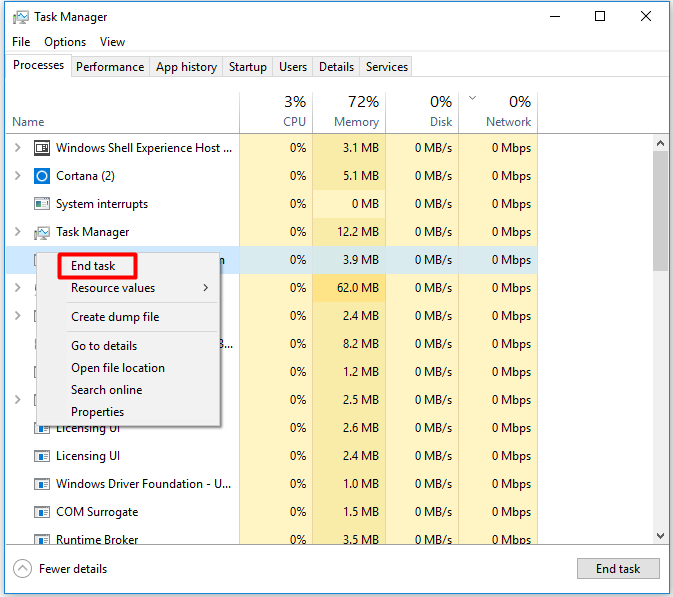Open the View menu
Image resolution: width=673 pixels, height=597 pixels.
pos(112,42)
